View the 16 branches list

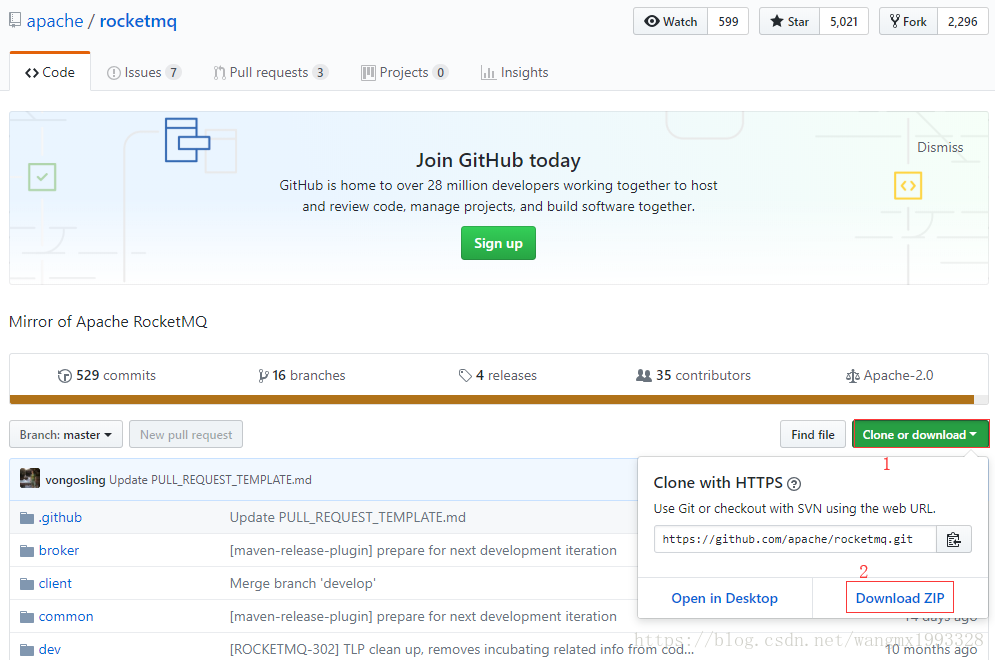pyautogui.click(x=301, y=375)
